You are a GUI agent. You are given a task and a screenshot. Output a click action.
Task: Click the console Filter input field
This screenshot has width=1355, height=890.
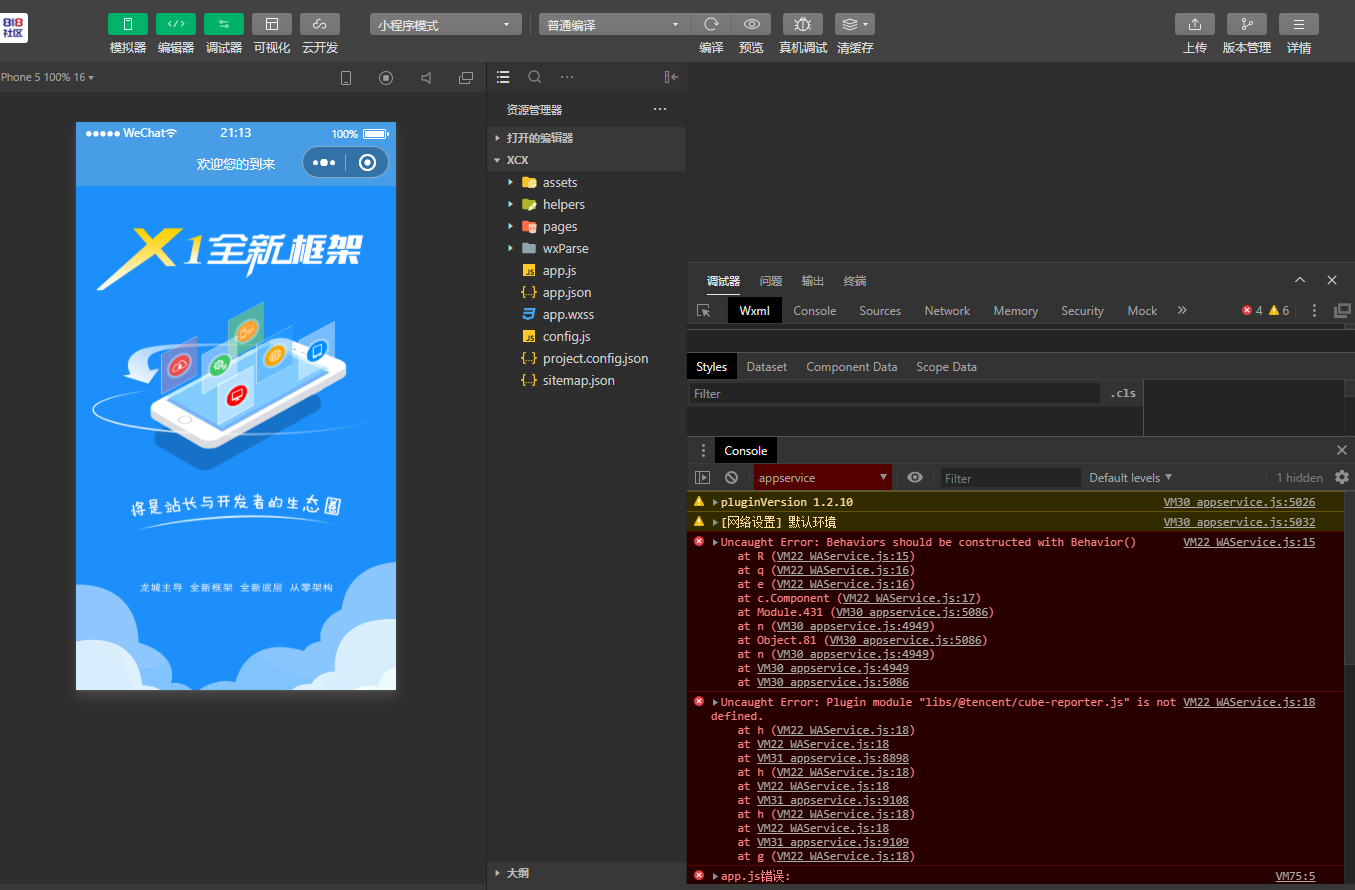(1010, 478)
